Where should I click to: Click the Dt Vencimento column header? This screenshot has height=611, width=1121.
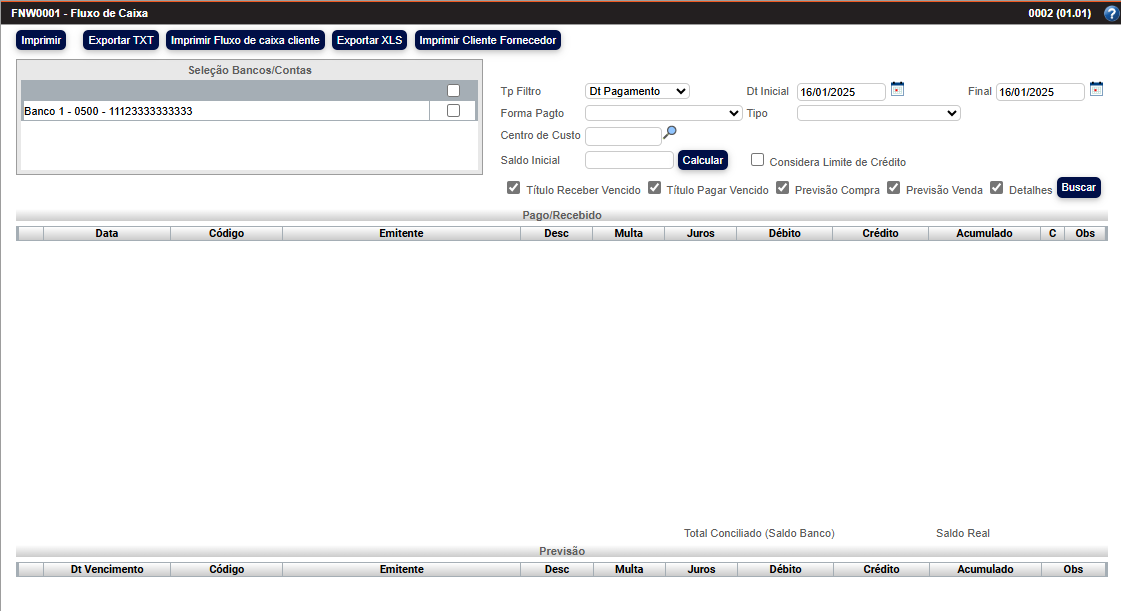pyautogui.click(x=106, y=569)
